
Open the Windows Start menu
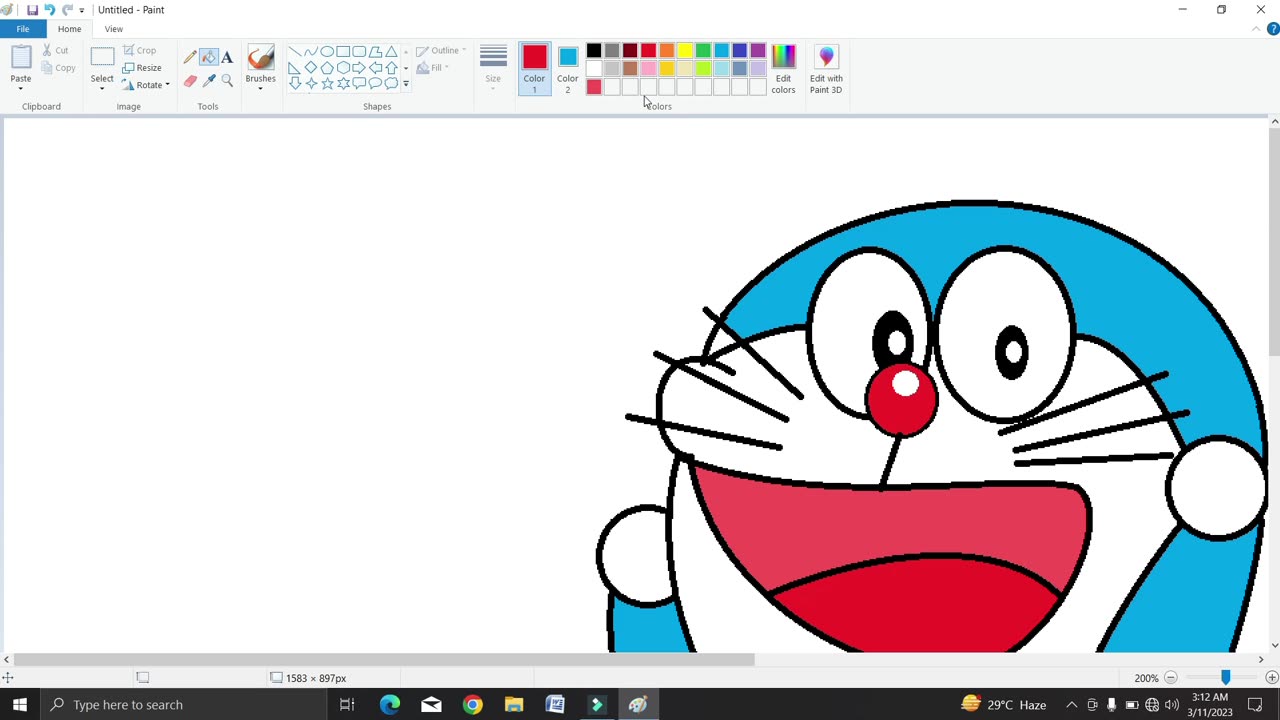[x=20, y=705]
